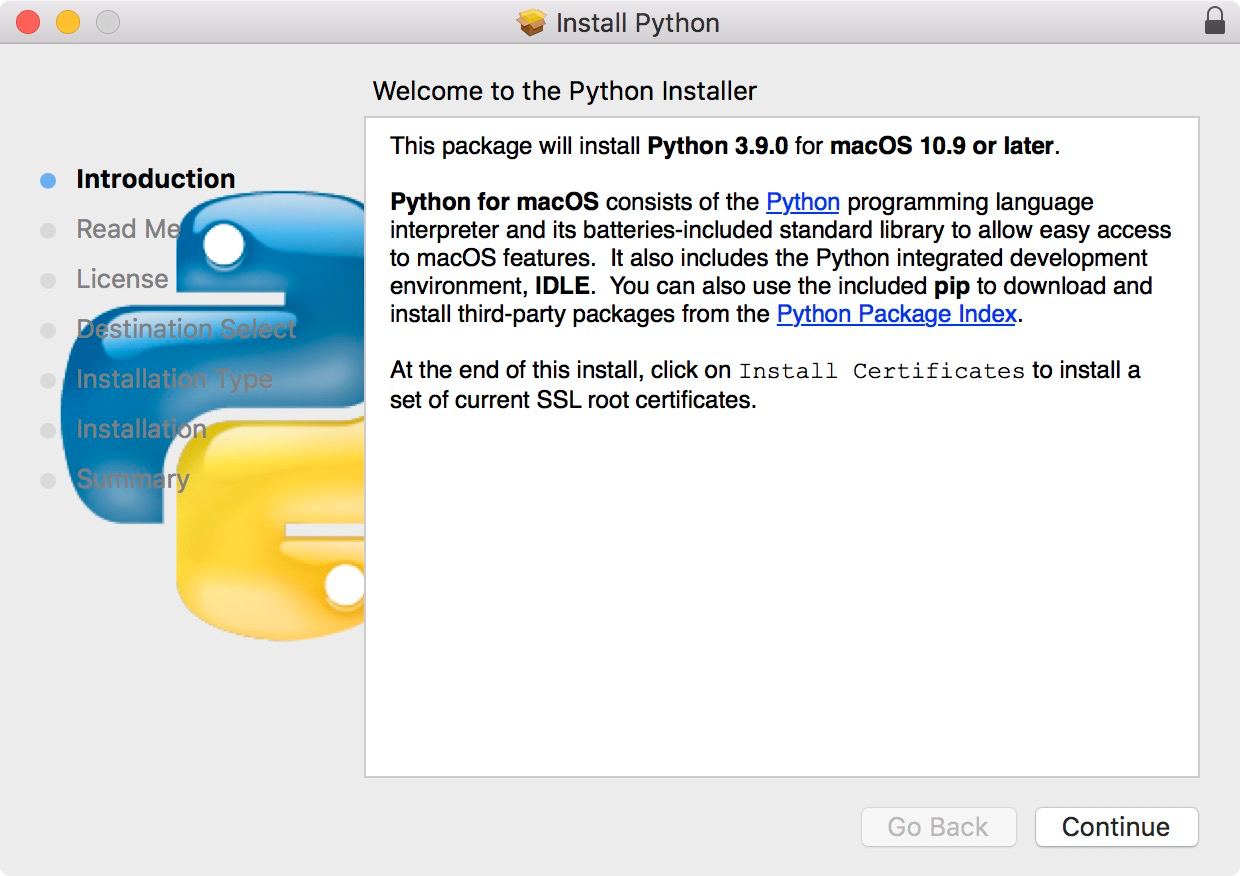The image size is (1240, 876).
Task: Click the disabled Go Back button
Action: coord(938,827)
